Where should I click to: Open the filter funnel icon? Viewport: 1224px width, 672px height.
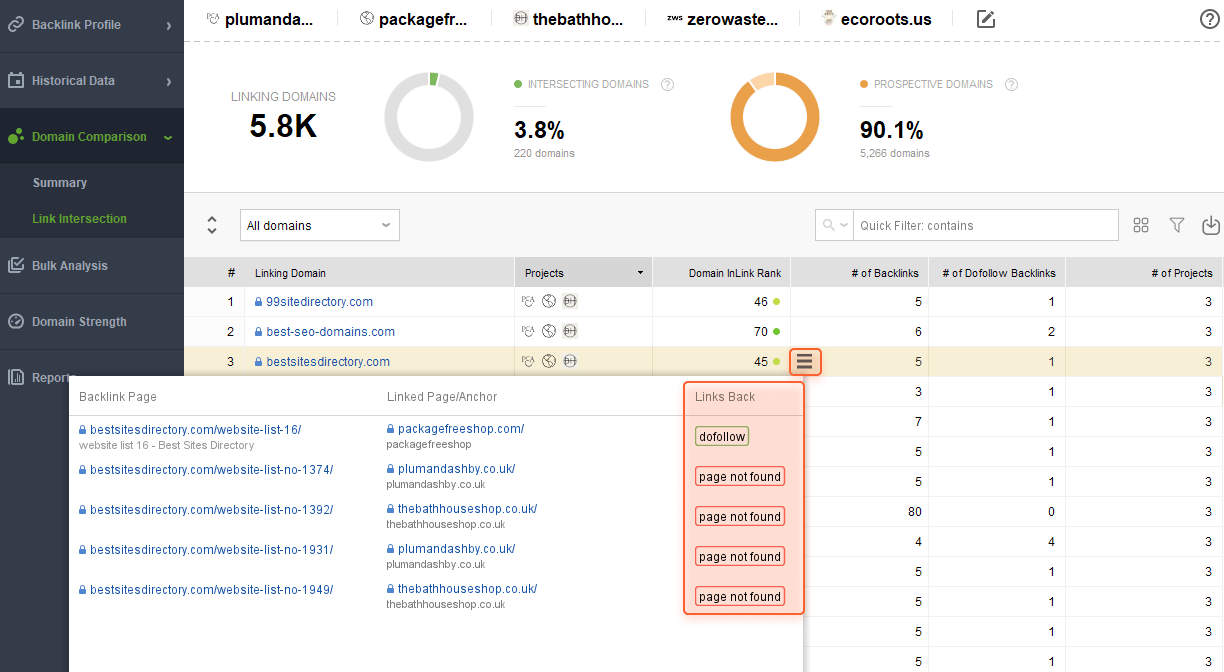tap(1177, 225)
